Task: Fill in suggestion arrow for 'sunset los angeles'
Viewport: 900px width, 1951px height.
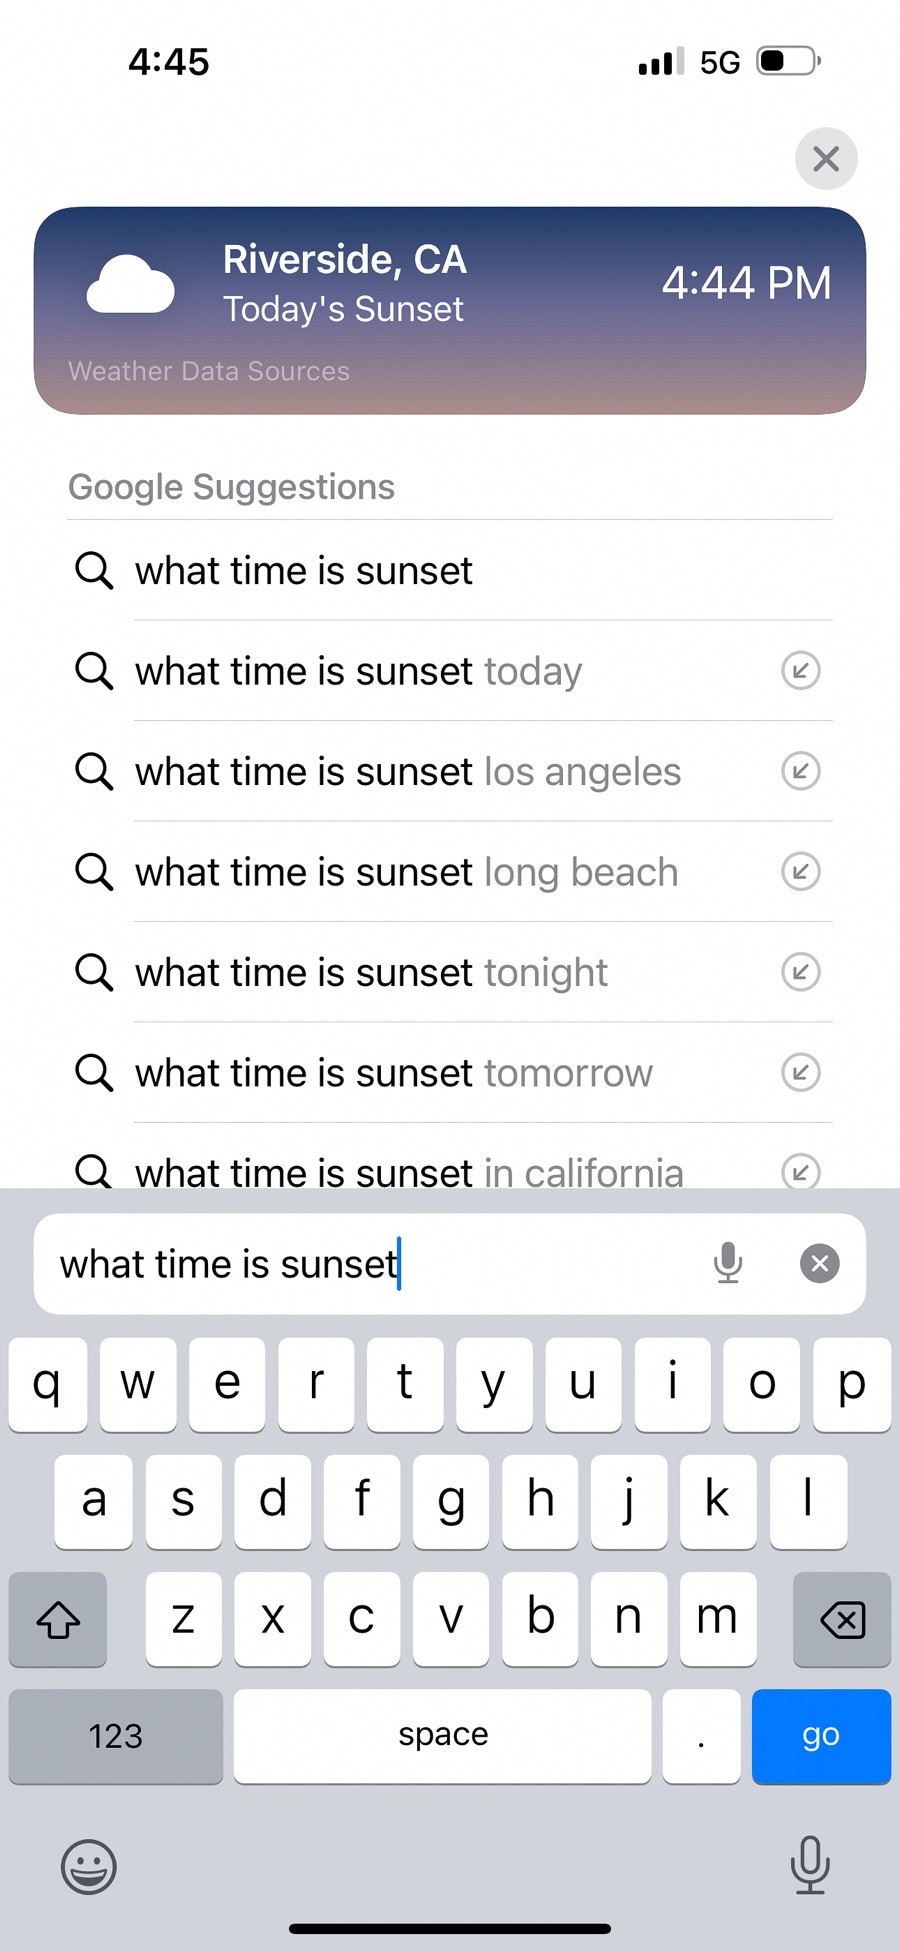Action: tap(800, 771)
